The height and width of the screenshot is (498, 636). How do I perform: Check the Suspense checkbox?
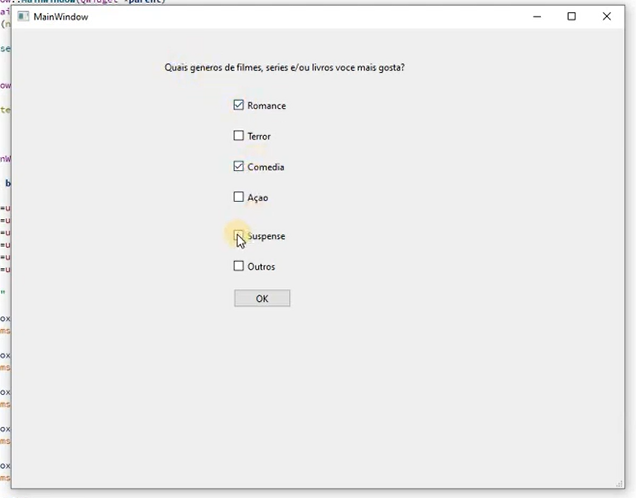coord(239,236)
